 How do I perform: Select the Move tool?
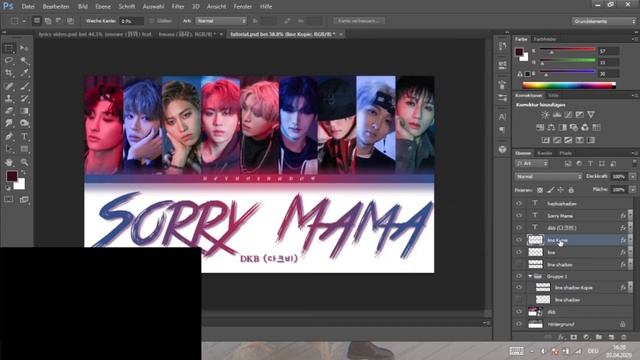(x=24, y=49)
